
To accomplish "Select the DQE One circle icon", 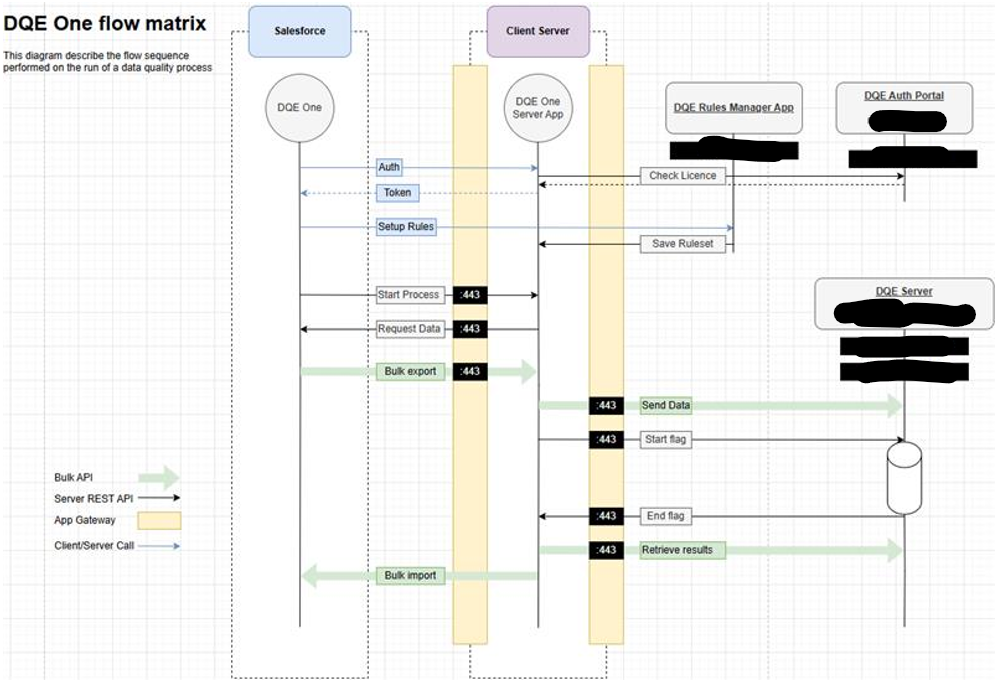I will [x=298, y=108].
